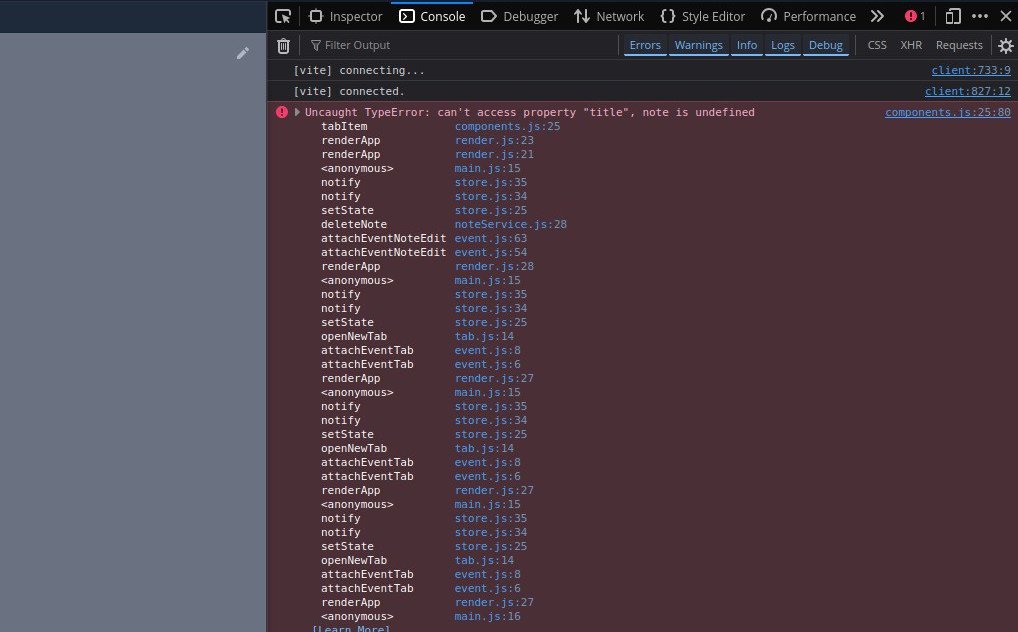Viewport: 1018px width, 632px height.
Task: Click the pencil edit icon on page
Action: (x=243, y=53)
